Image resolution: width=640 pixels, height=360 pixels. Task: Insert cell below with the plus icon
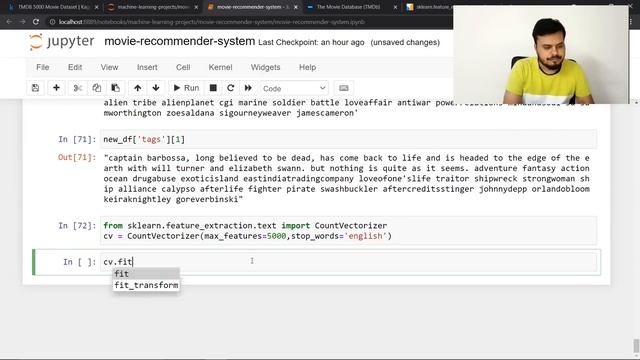(56, 88)
